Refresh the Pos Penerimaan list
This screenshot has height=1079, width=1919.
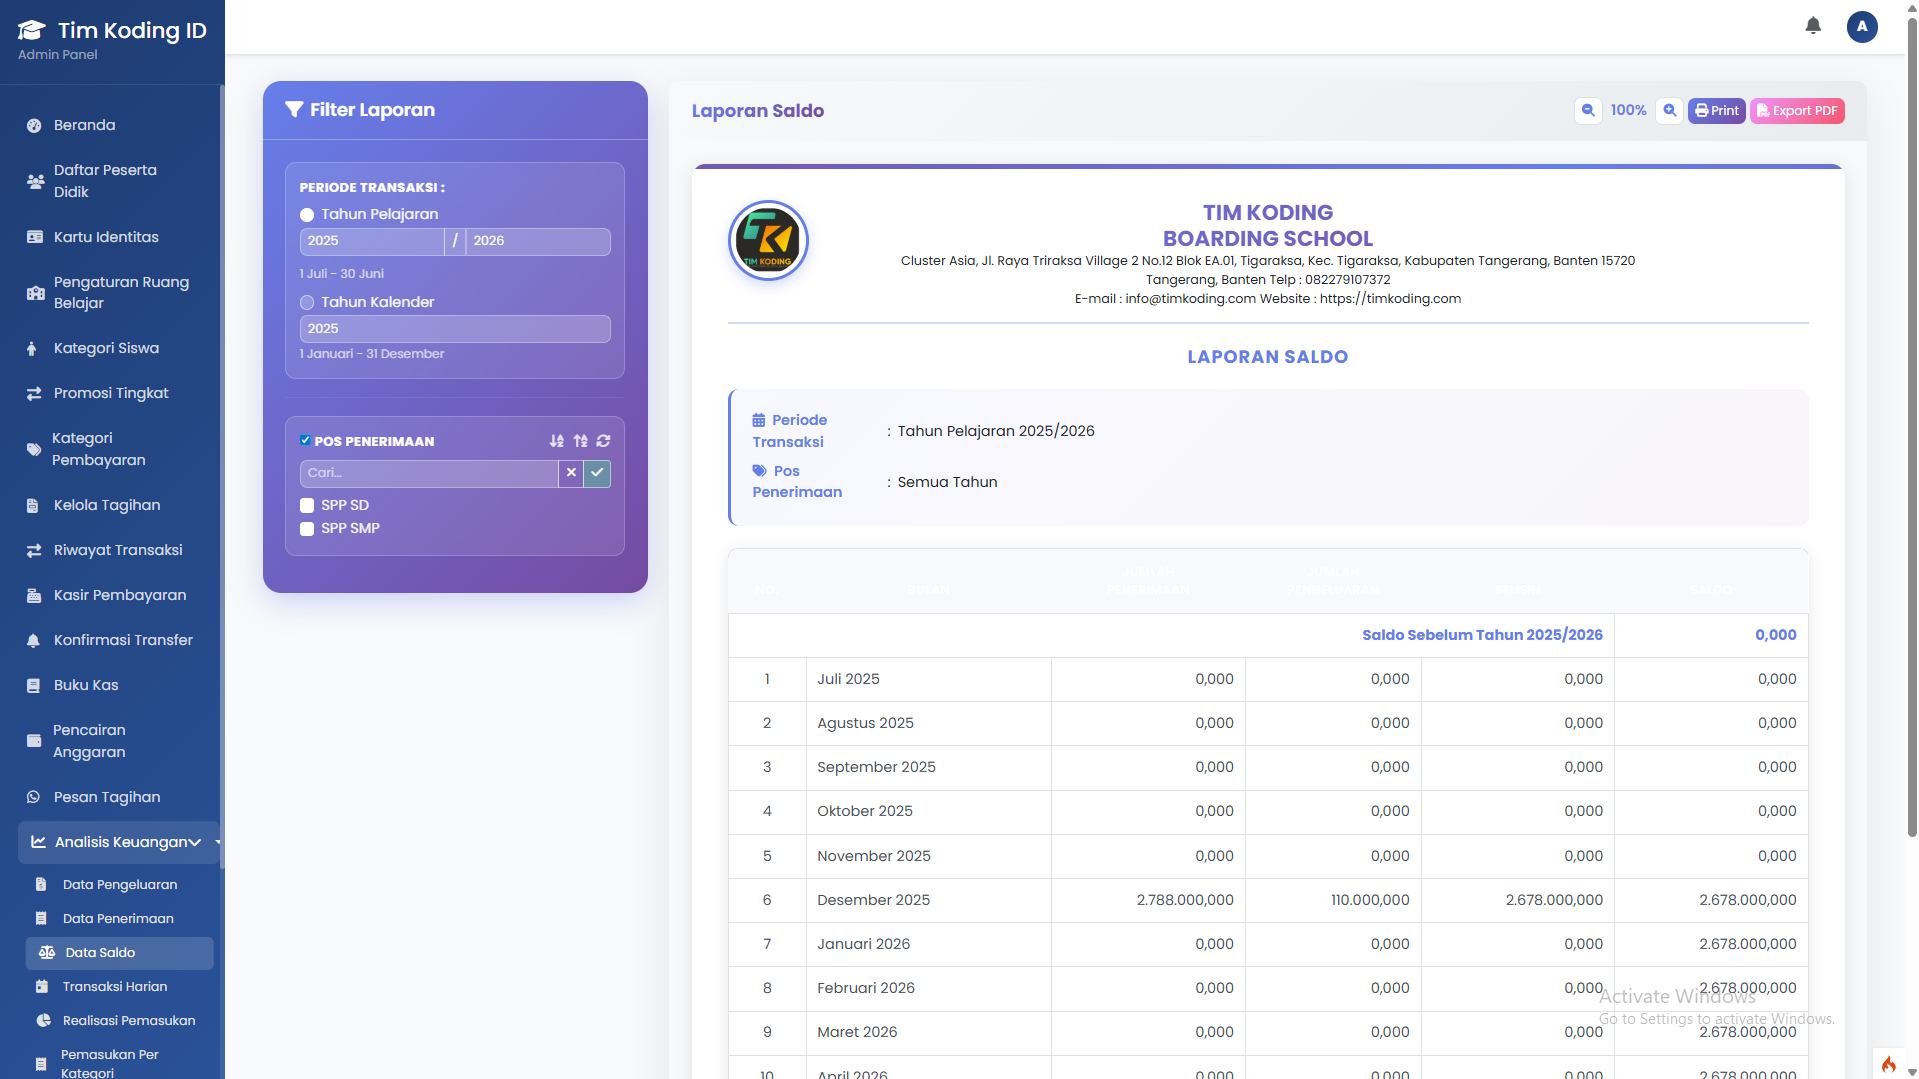click(x=603, y=441)
